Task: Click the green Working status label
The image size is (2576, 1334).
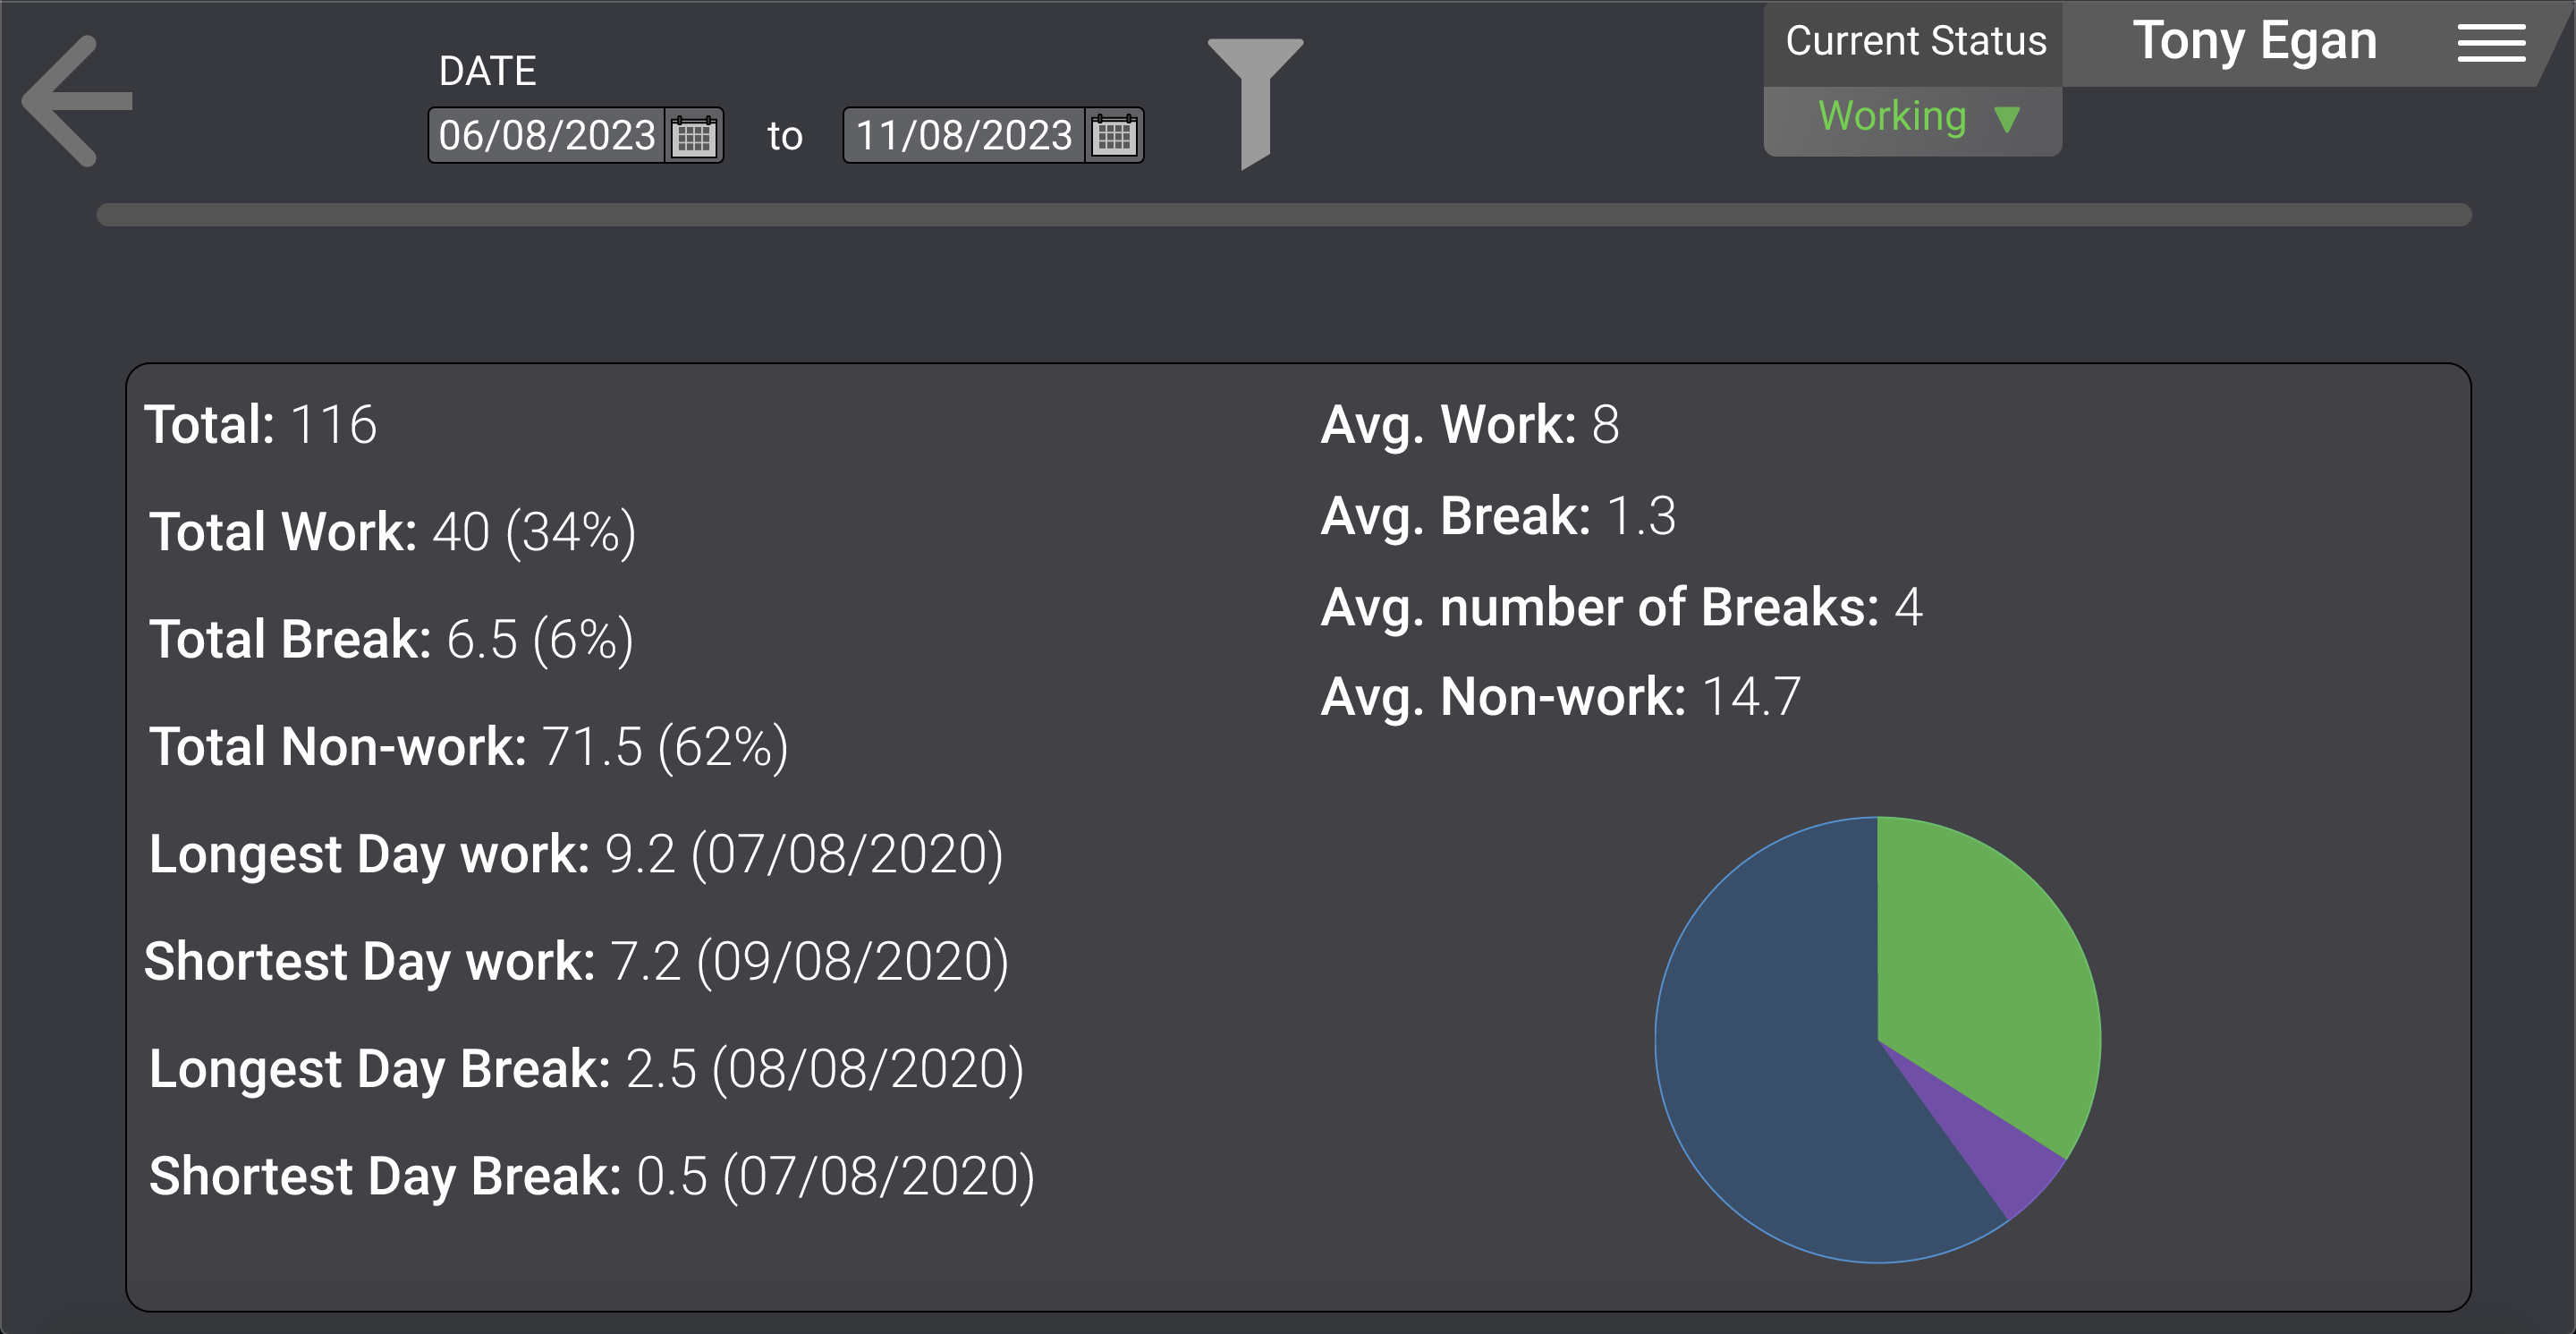Action: [x=1892, y=117]
